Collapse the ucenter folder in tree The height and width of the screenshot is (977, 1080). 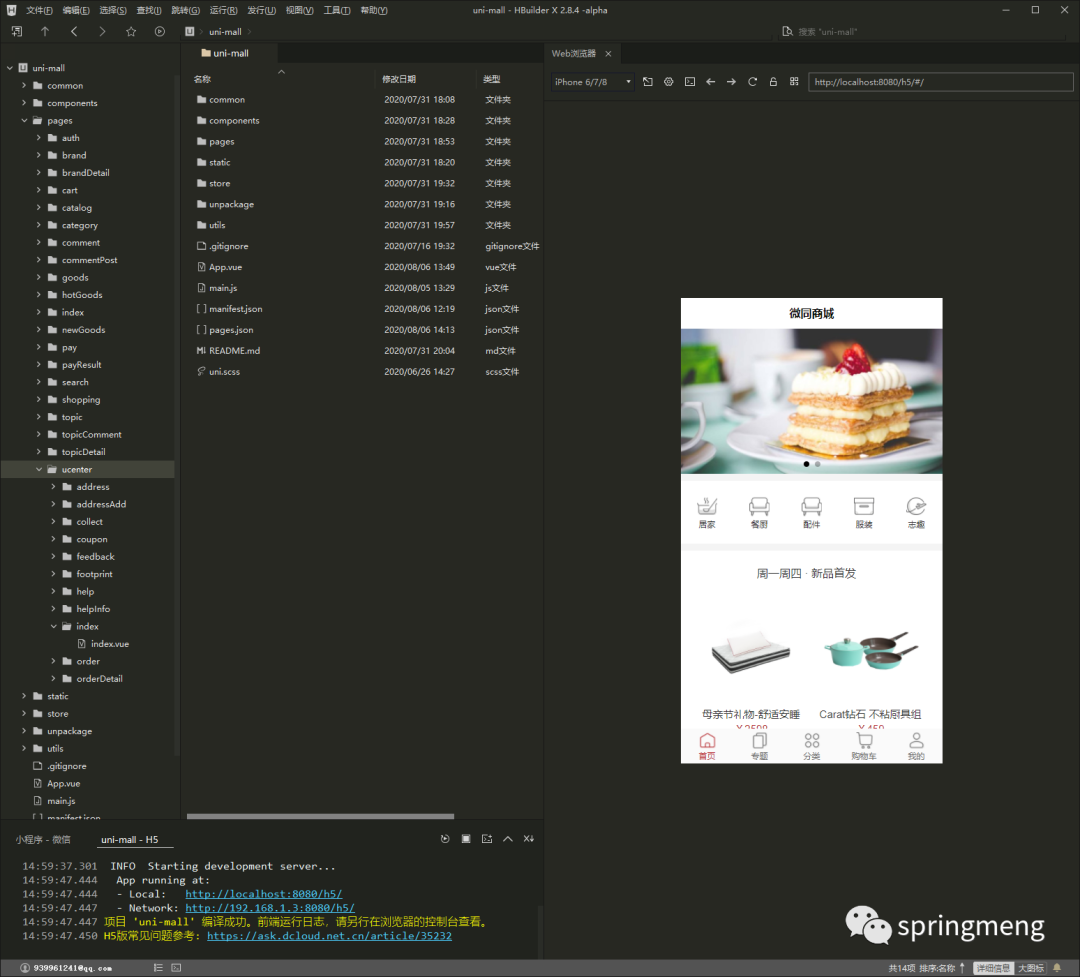coord(39,469)
